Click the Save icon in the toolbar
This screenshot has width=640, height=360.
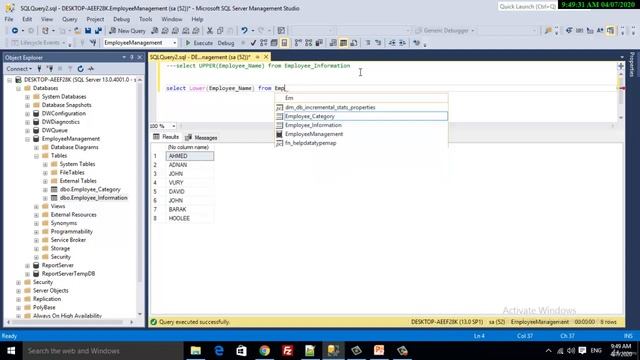pyautogui.click(x=88, y=31)
